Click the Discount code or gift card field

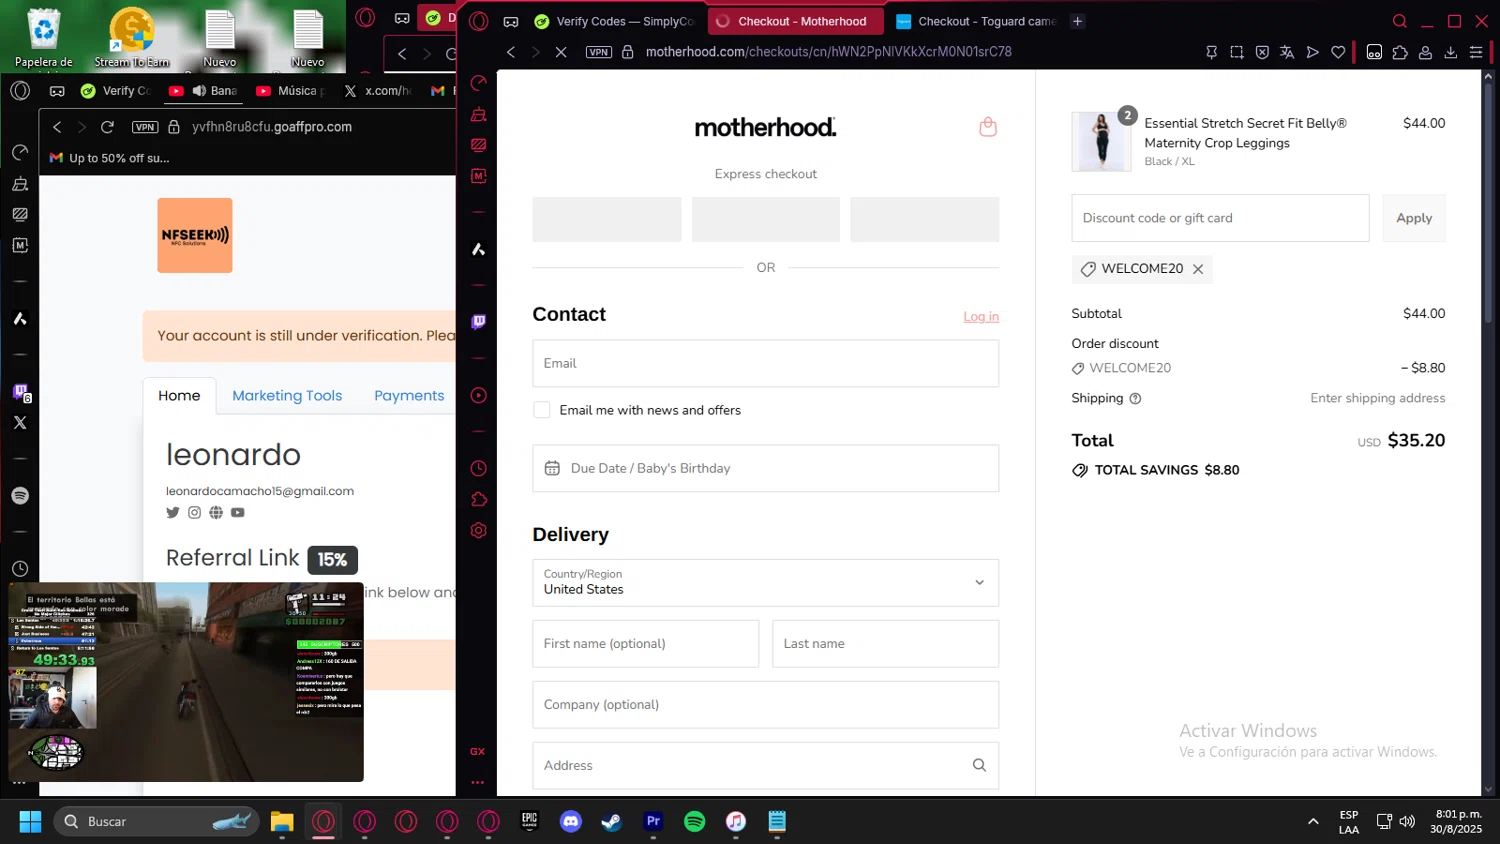pyautogui.click(x=1220, y=218)
